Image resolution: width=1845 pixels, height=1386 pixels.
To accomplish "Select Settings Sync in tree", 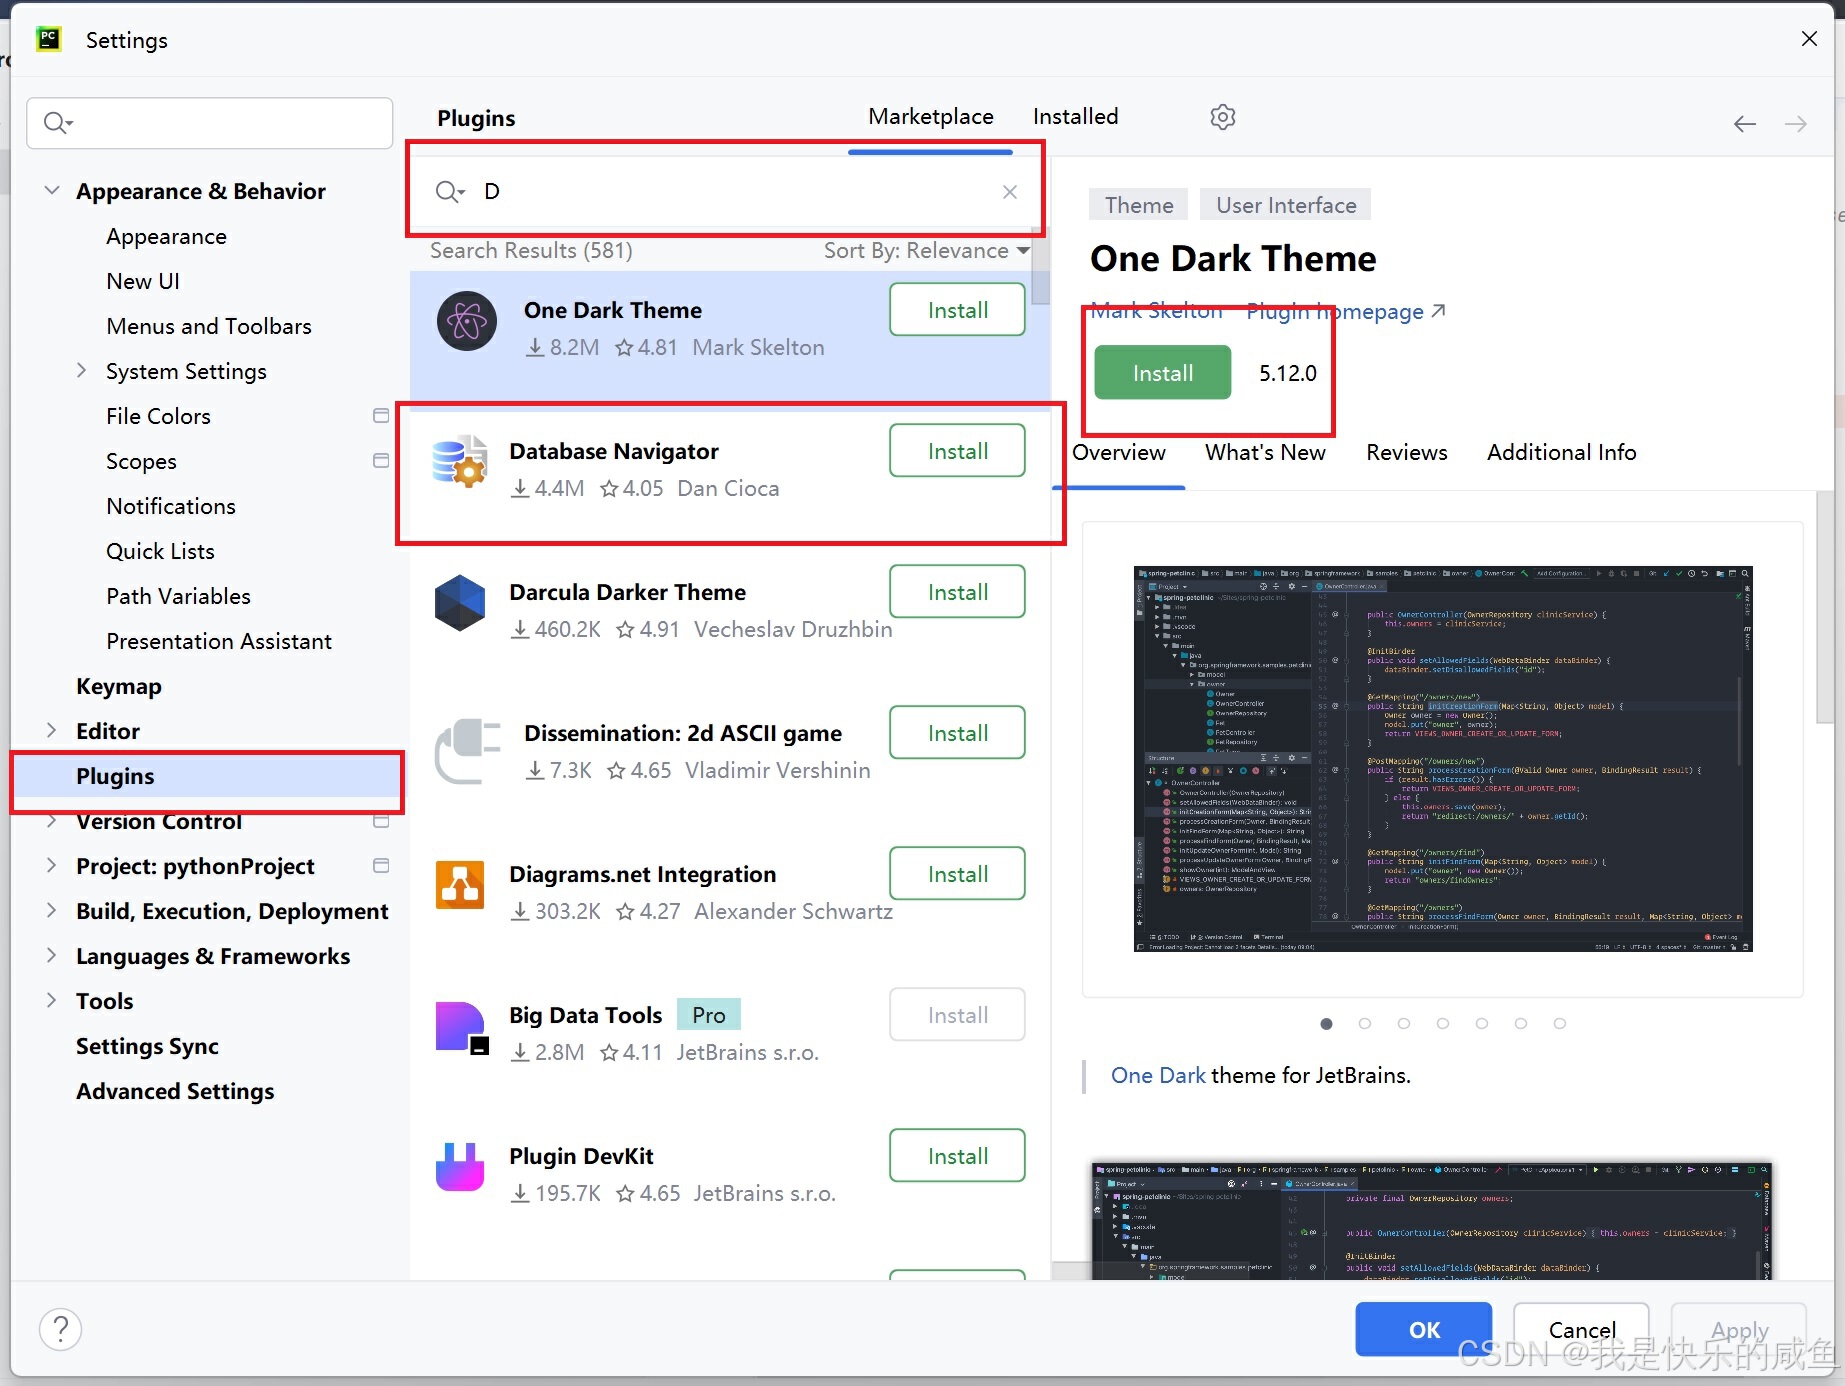I will click(147, 1046).
